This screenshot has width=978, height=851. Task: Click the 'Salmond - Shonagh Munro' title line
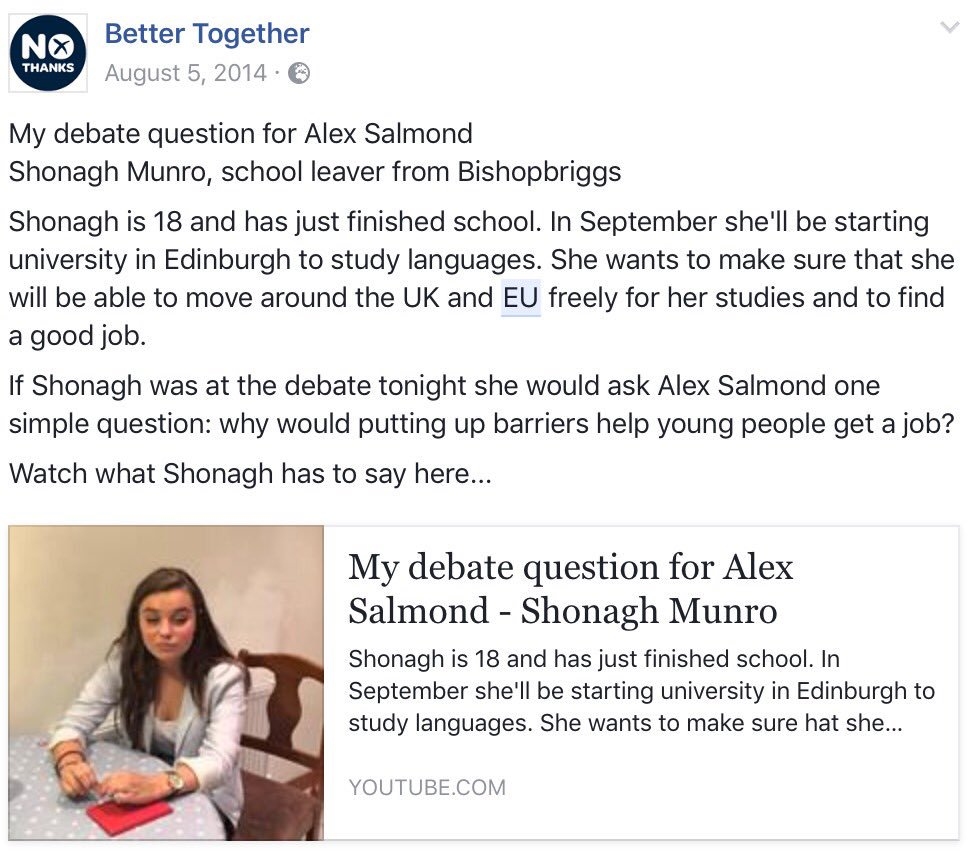click(x=563, y=611)
